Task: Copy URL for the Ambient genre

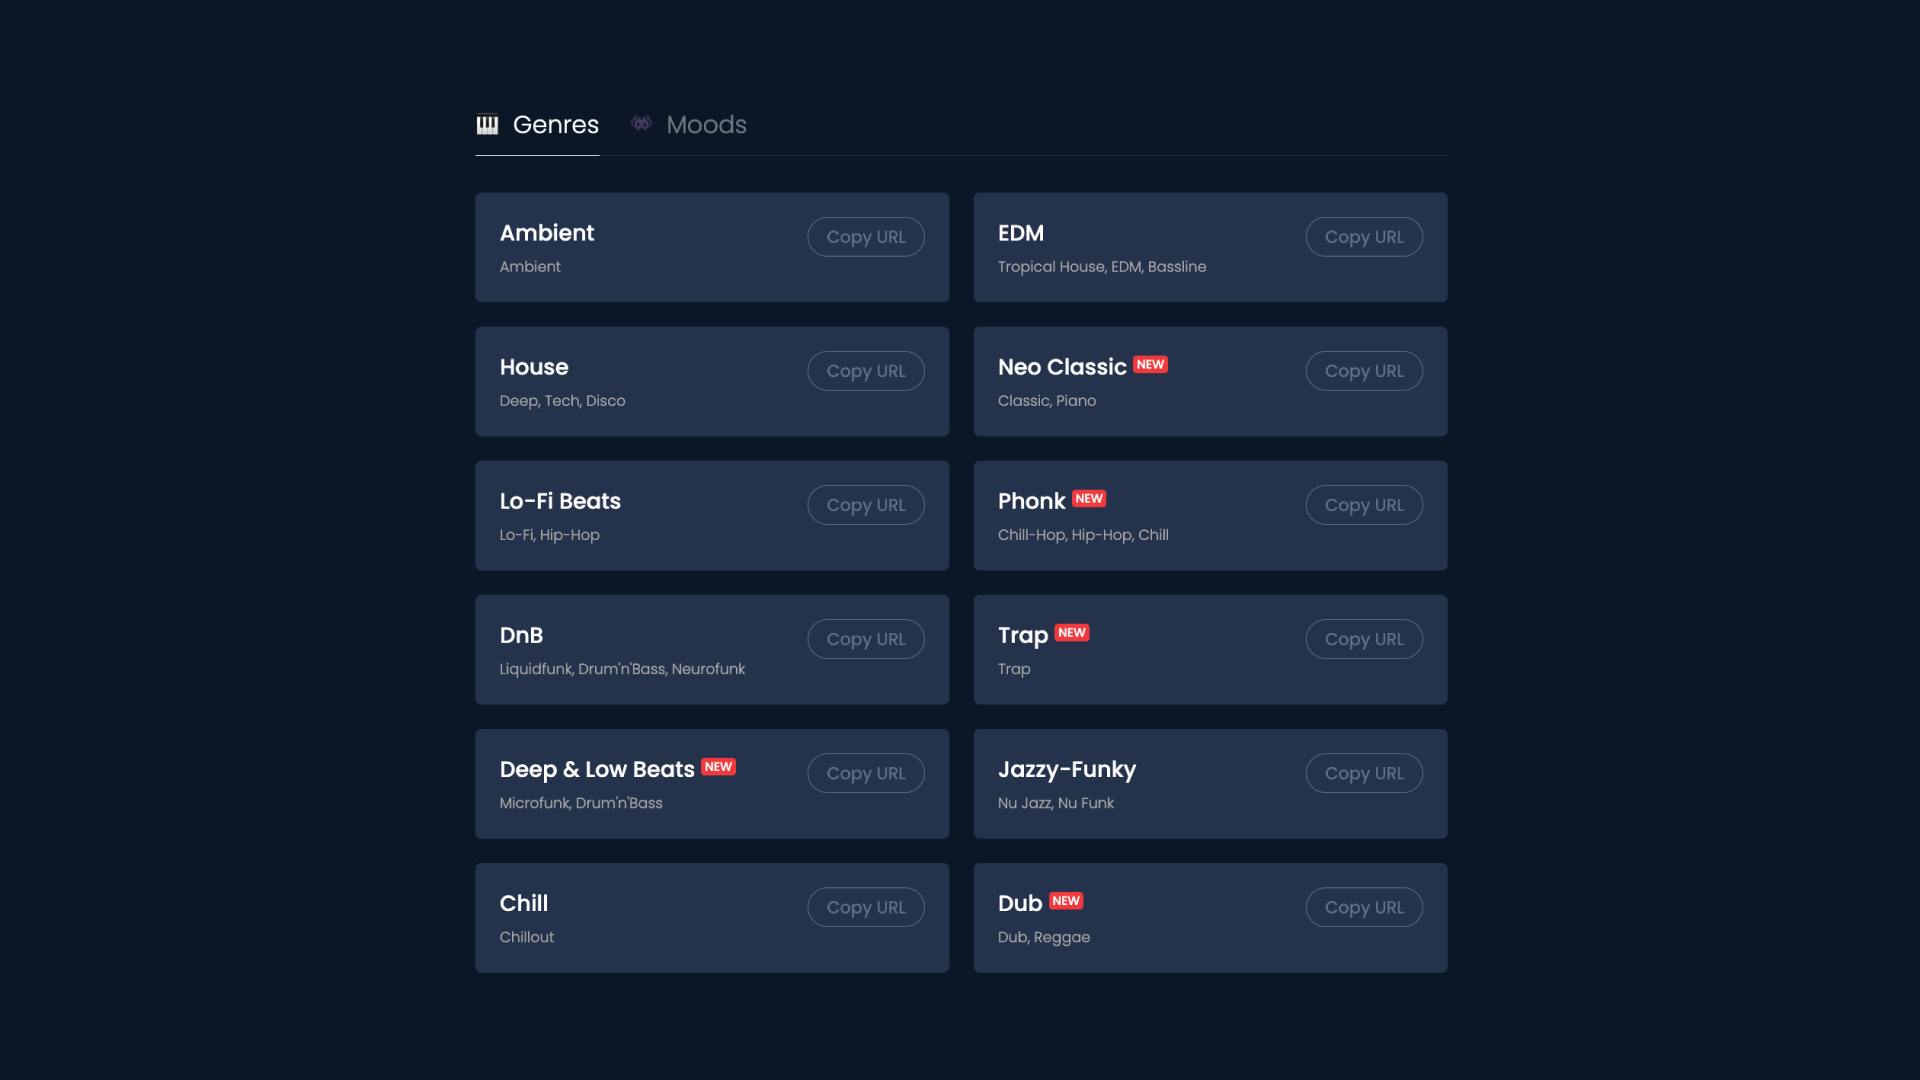Action: coord(865,237)
